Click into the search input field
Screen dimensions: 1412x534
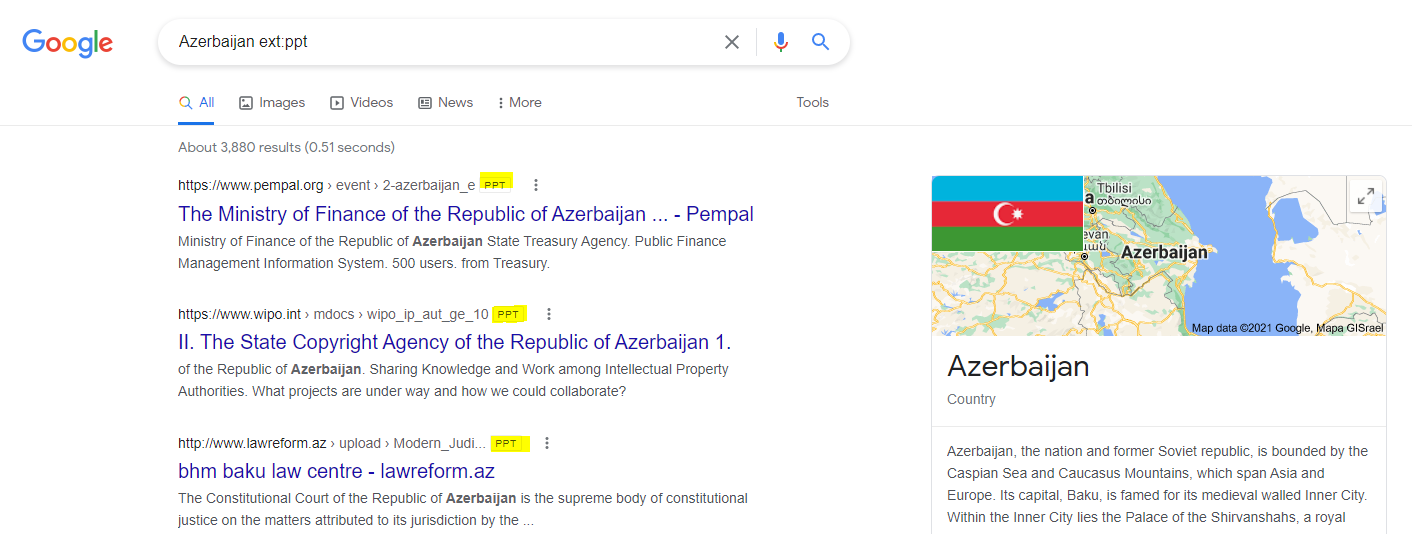(440, 42)
